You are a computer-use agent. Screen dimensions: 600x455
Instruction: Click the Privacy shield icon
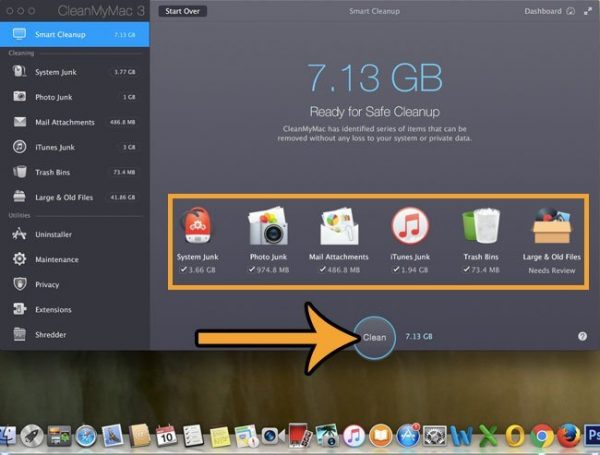20,284
